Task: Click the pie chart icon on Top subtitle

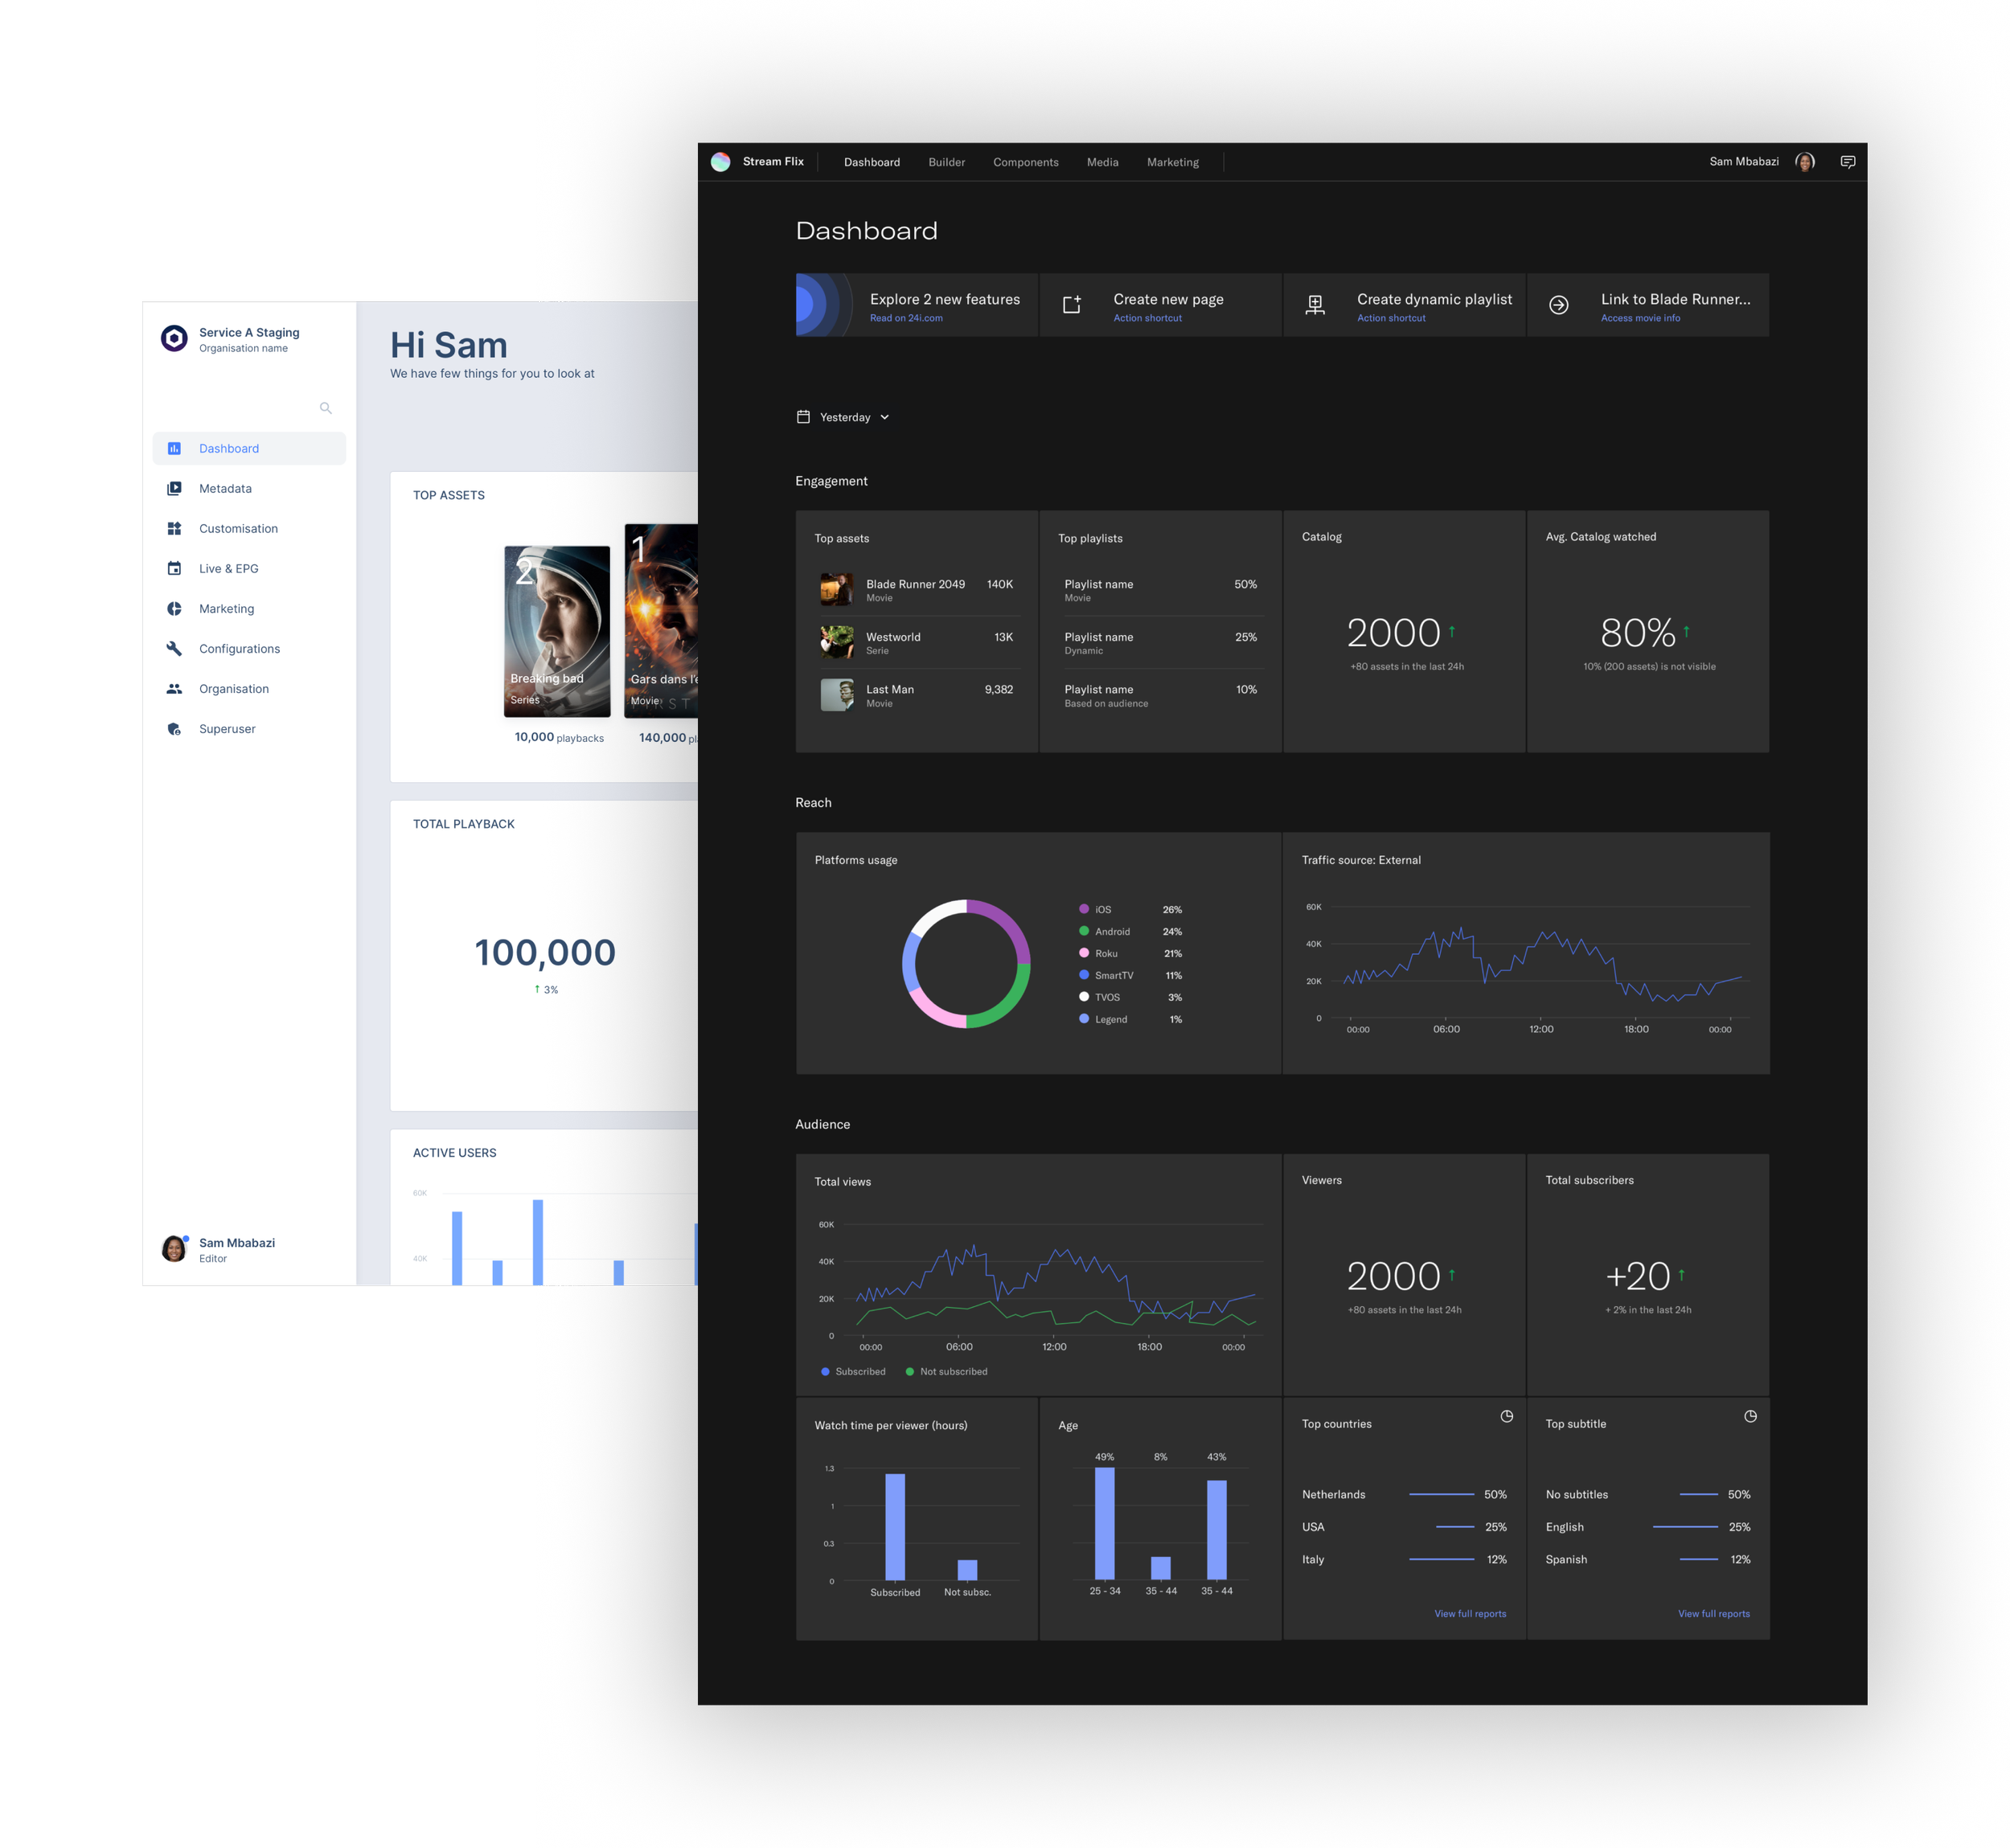Action: [1750, 1416]
